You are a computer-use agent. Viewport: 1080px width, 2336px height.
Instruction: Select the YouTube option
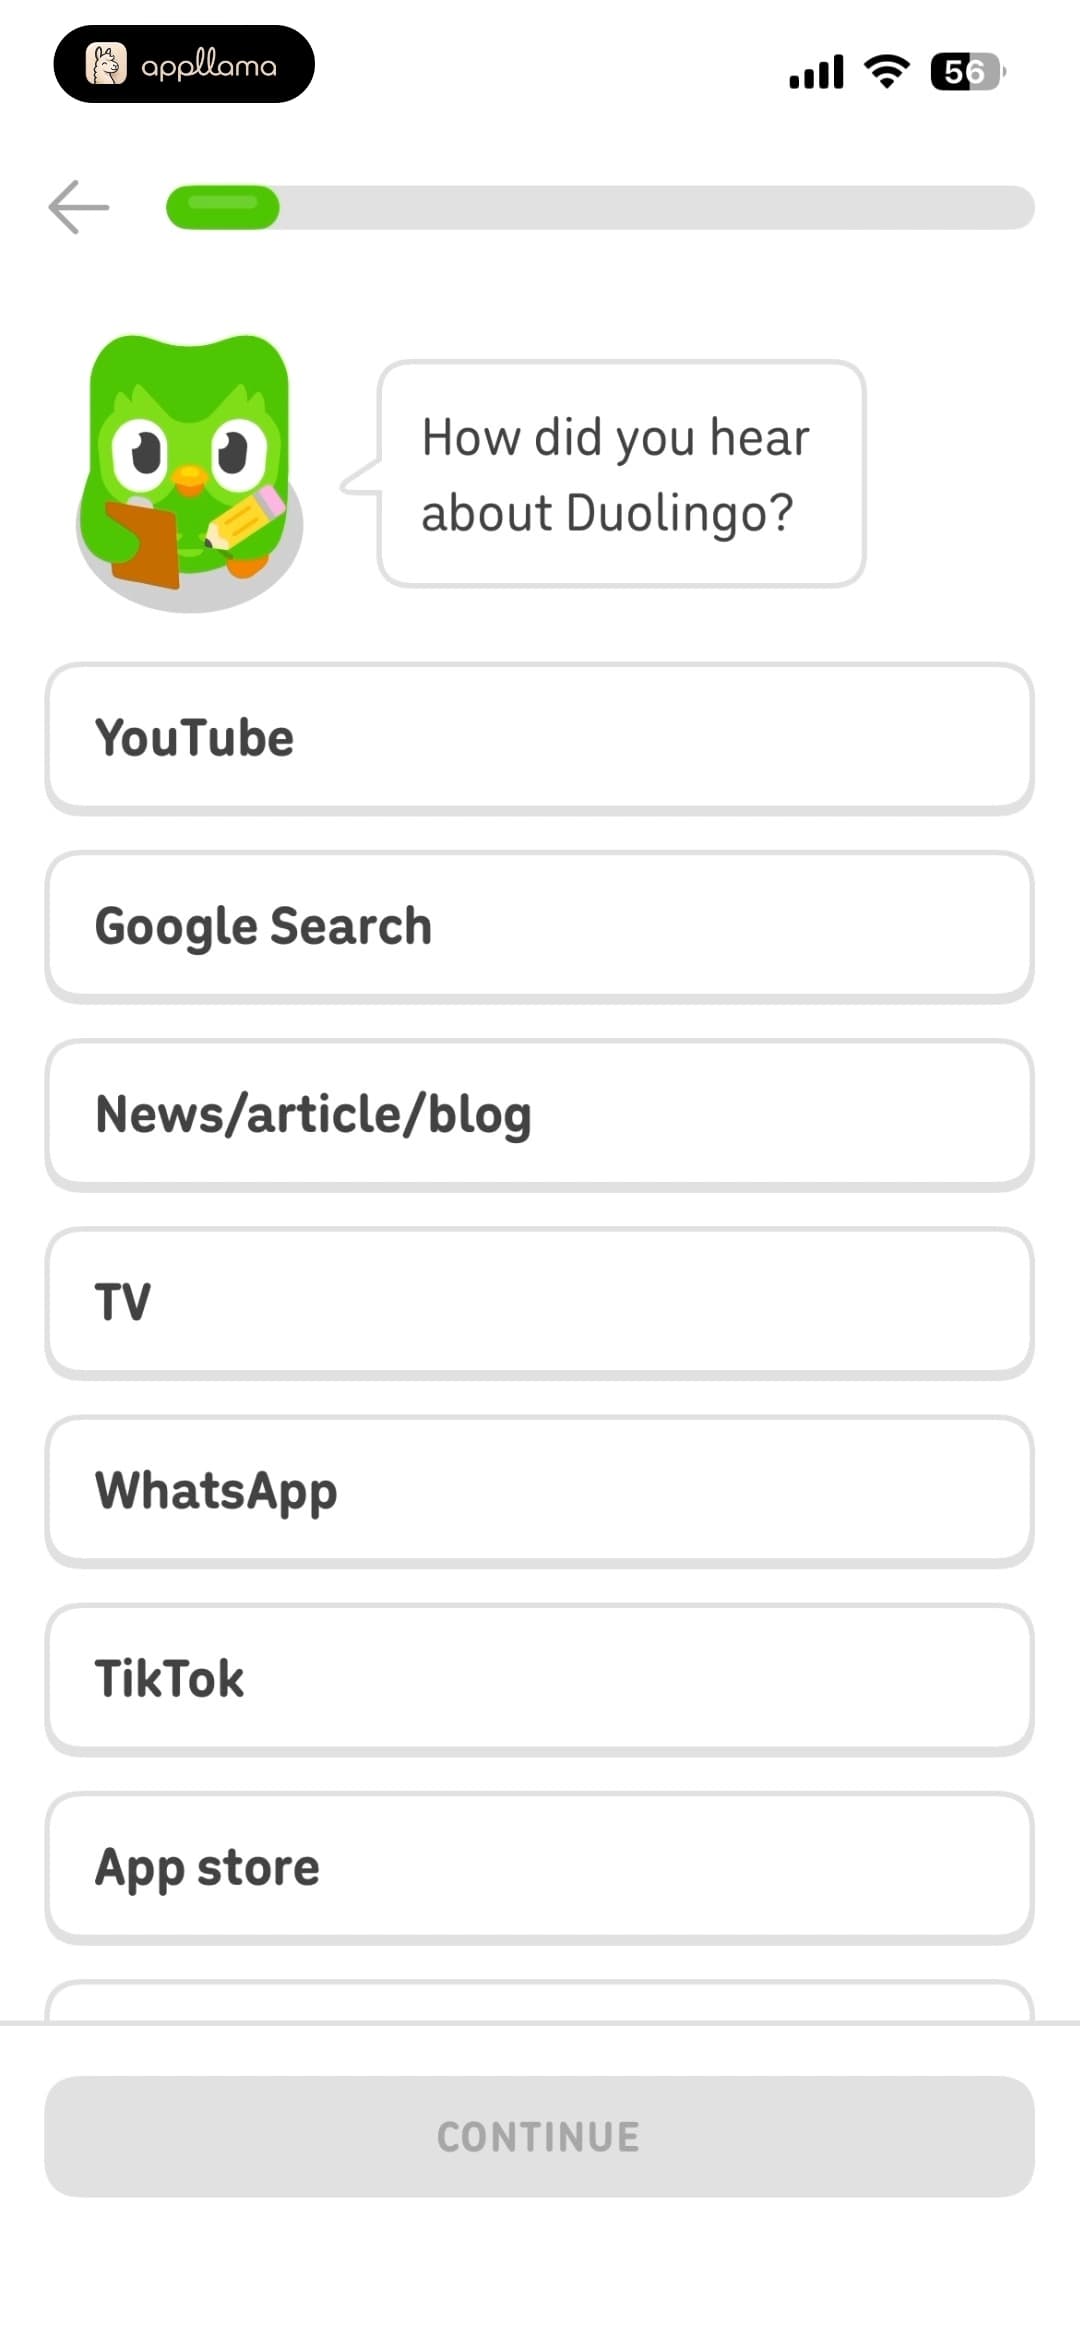pyautogui.click(x=540, y=738)
